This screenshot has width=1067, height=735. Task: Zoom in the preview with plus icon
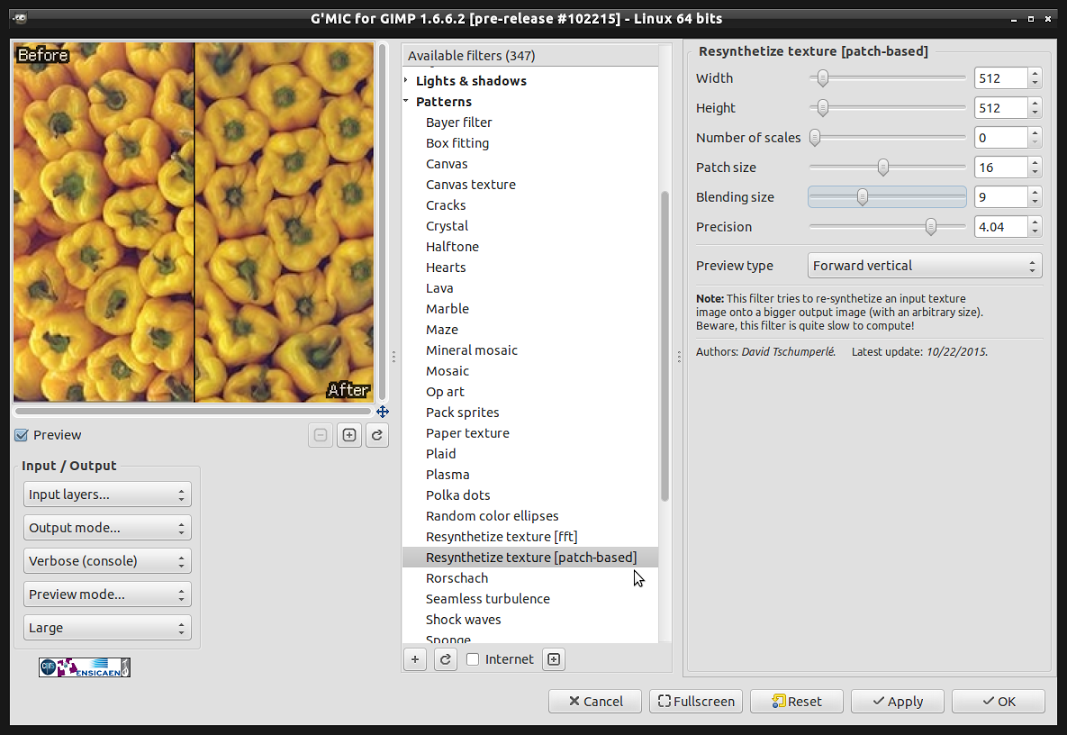click(x=349, y=435)
